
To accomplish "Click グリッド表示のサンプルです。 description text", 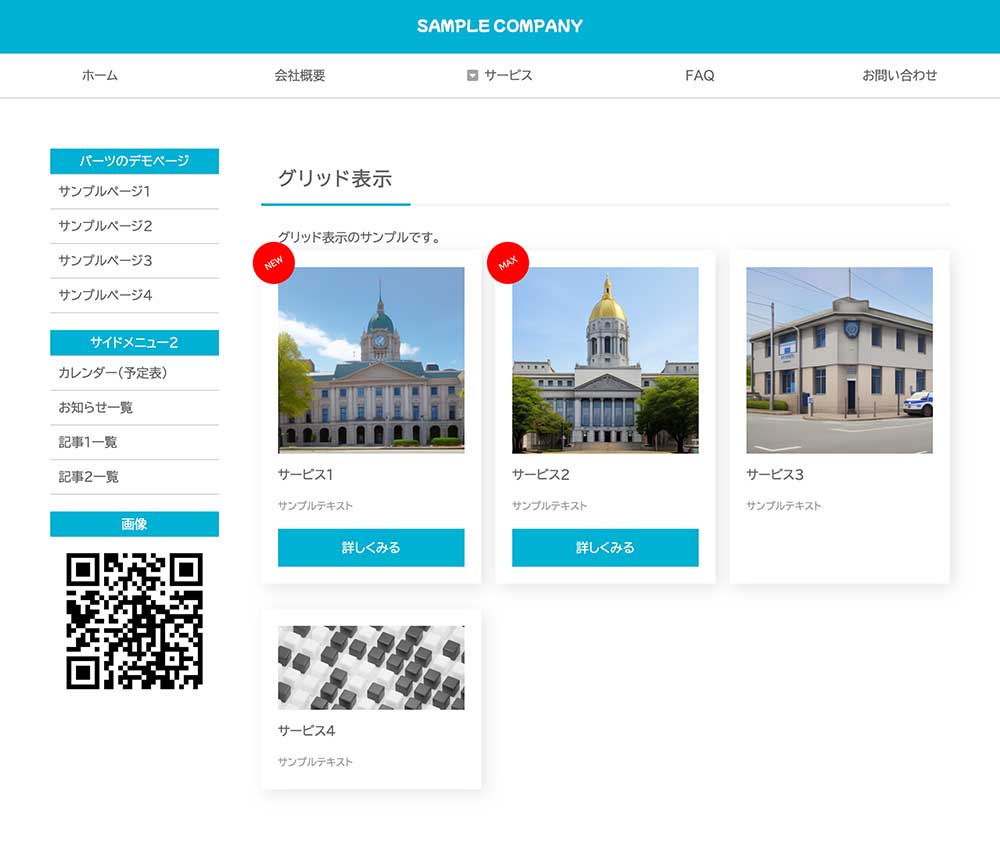I will (x=359, y=237).
